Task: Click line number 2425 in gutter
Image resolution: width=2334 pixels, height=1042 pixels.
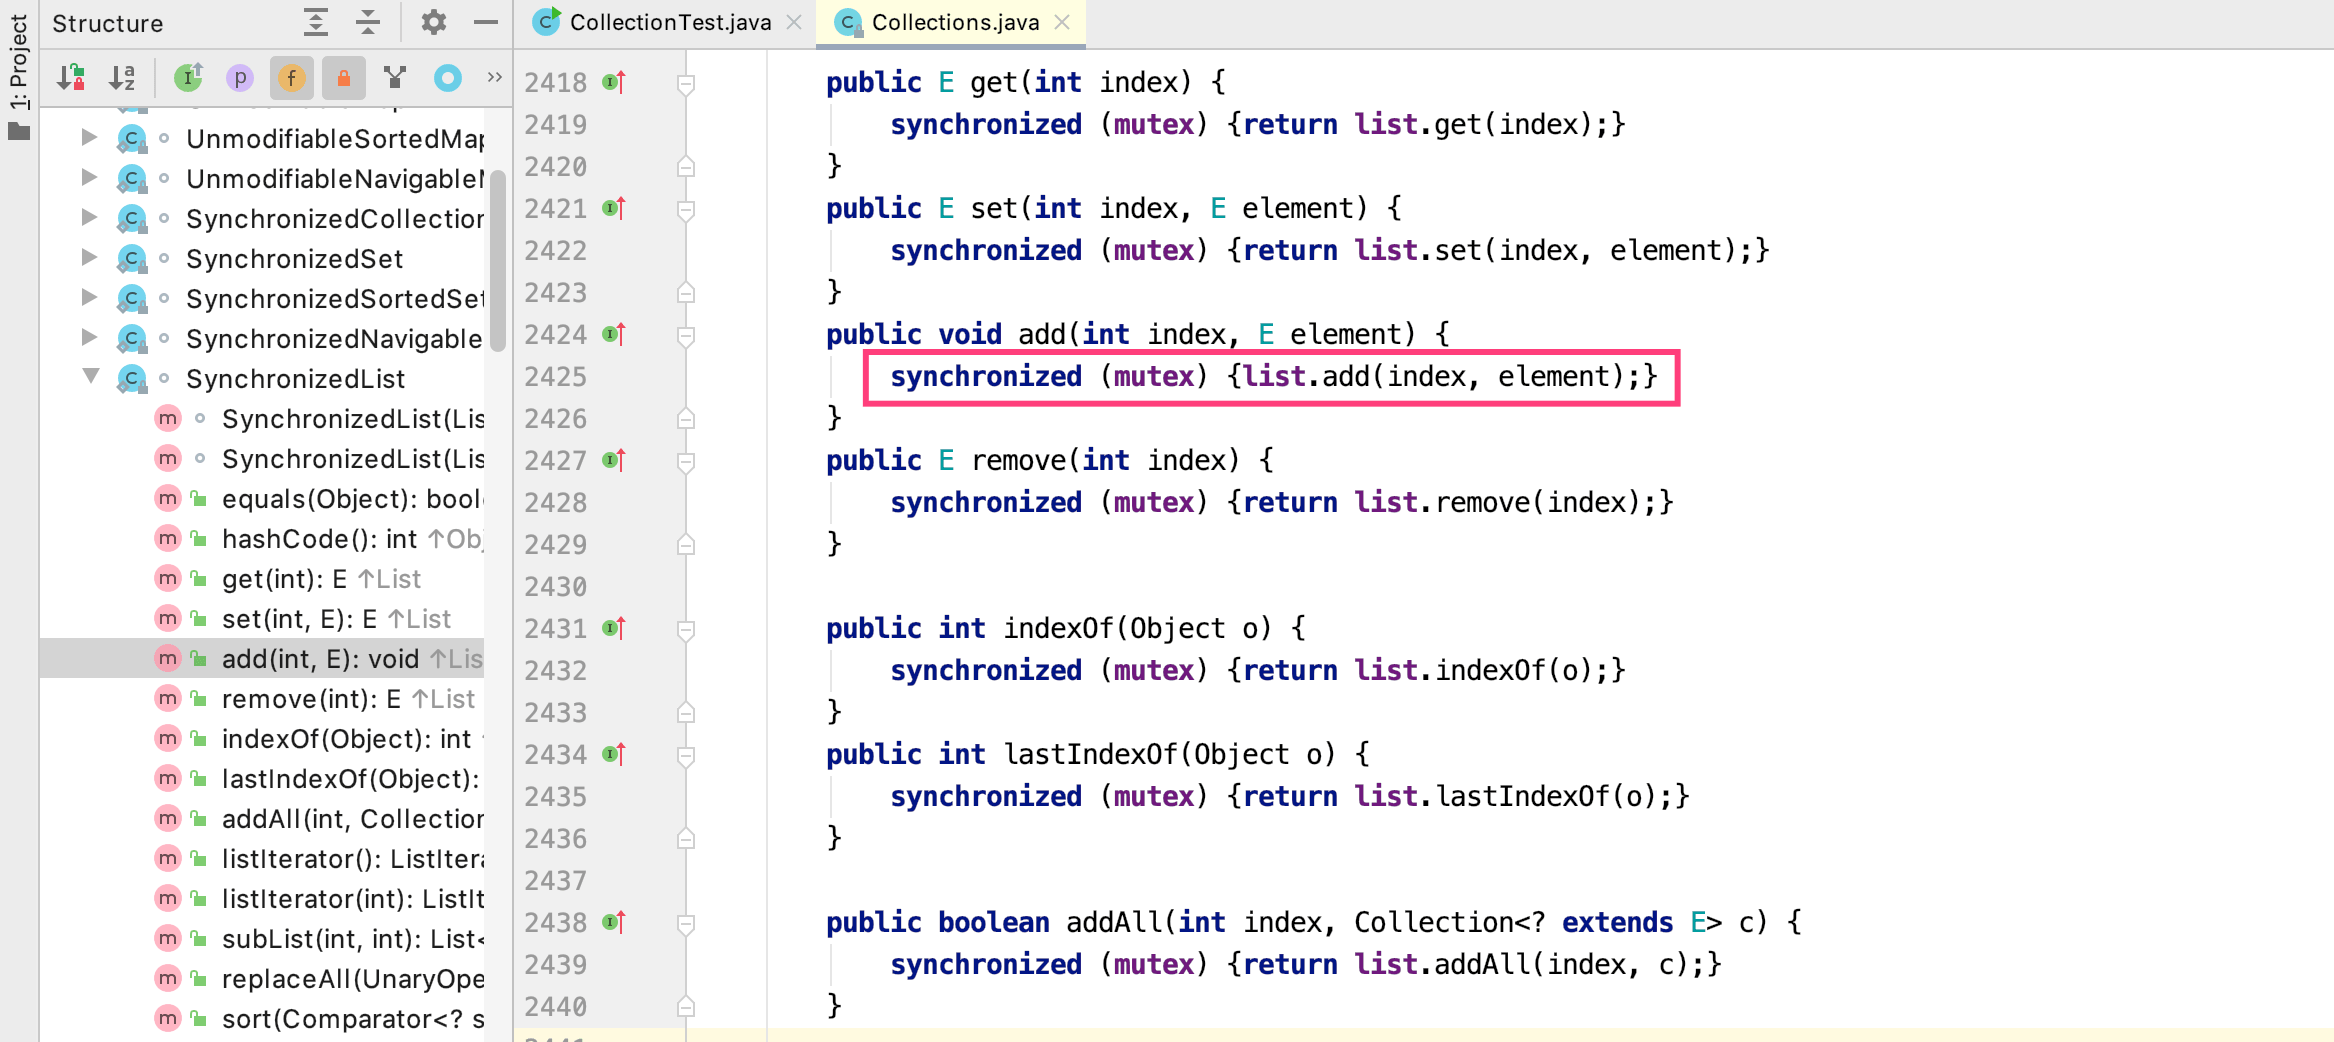Action: pyautogui.click(x=555, y=377)
